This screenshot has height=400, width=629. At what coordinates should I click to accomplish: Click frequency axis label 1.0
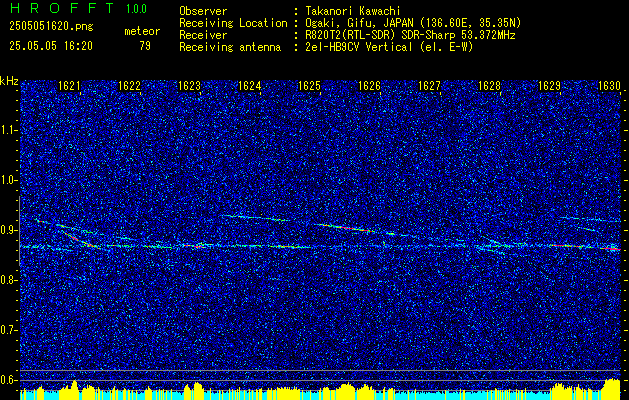tap(8, 181)
